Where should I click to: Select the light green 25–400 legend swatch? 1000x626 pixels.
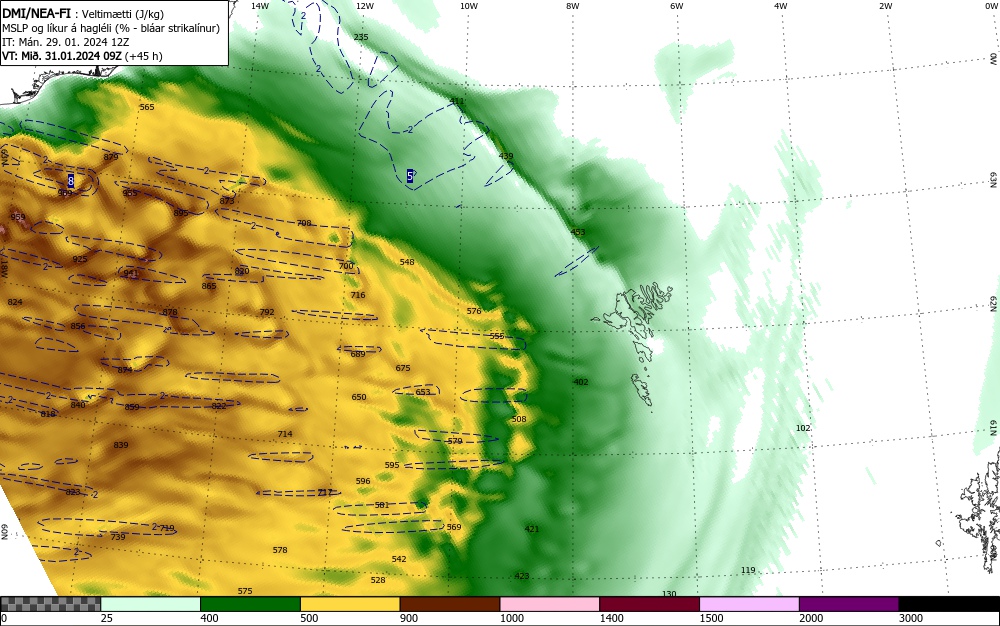(151, 604)
